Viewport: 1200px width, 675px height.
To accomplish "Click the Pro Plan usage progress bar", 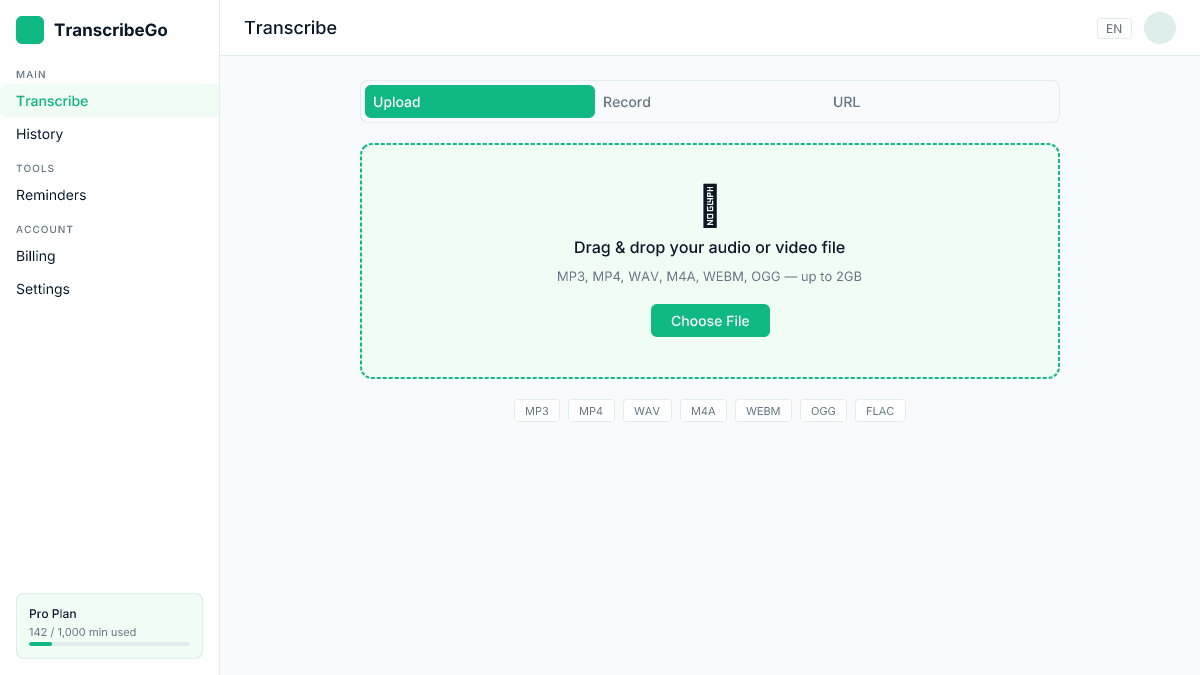I will coord(109,644).
